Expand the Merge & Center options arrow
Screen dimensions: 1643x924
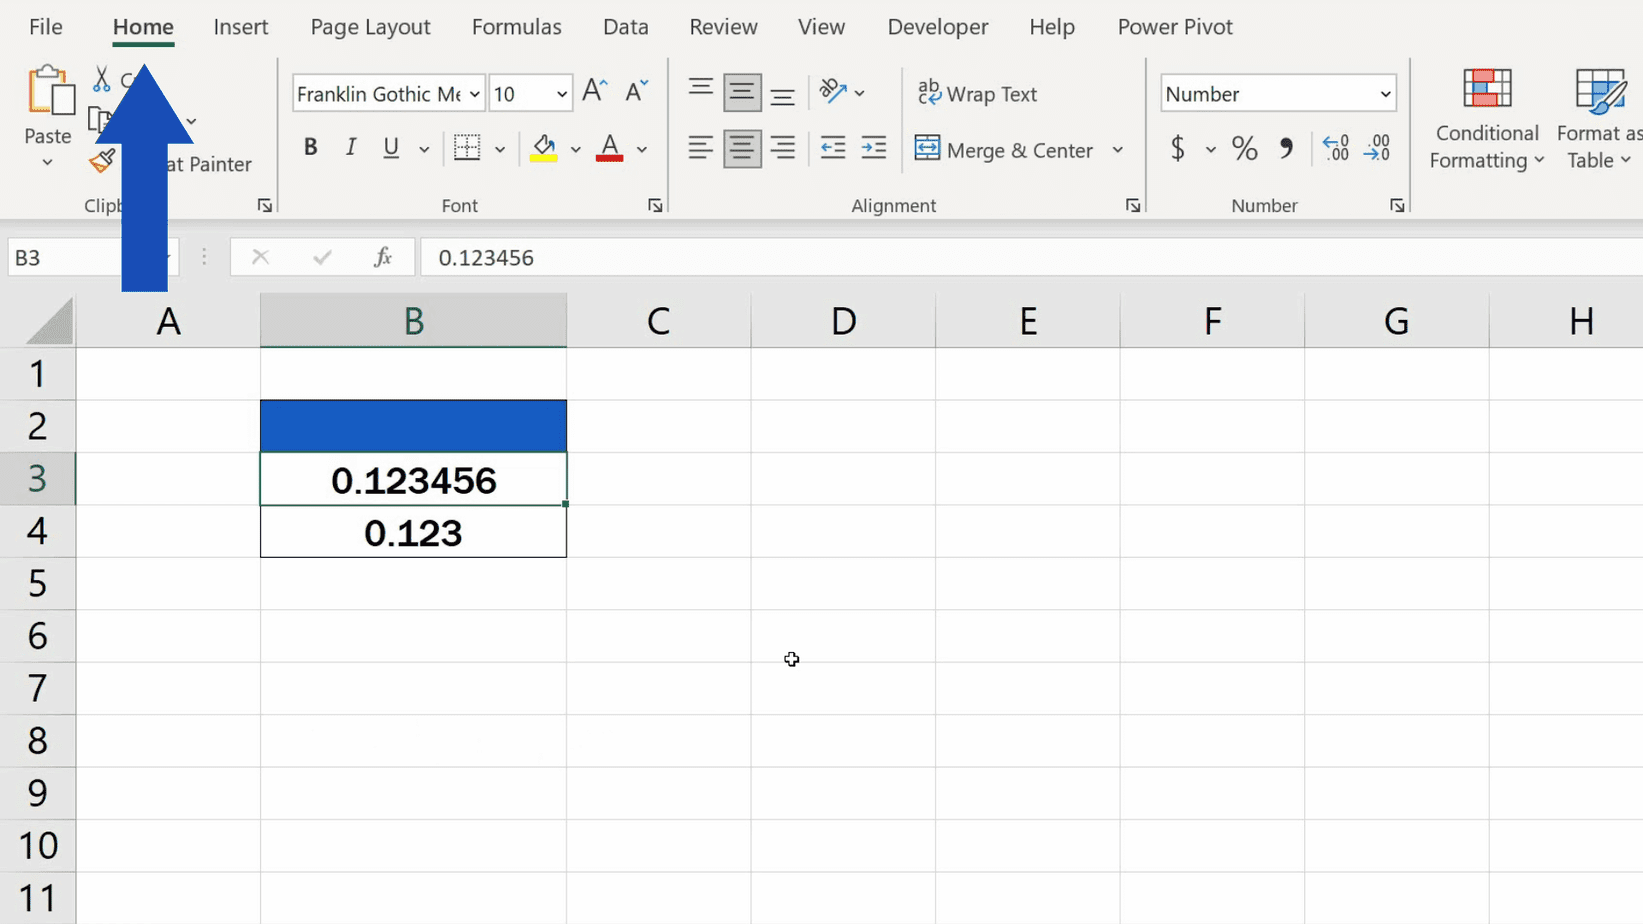click(x=1118, y=149)
